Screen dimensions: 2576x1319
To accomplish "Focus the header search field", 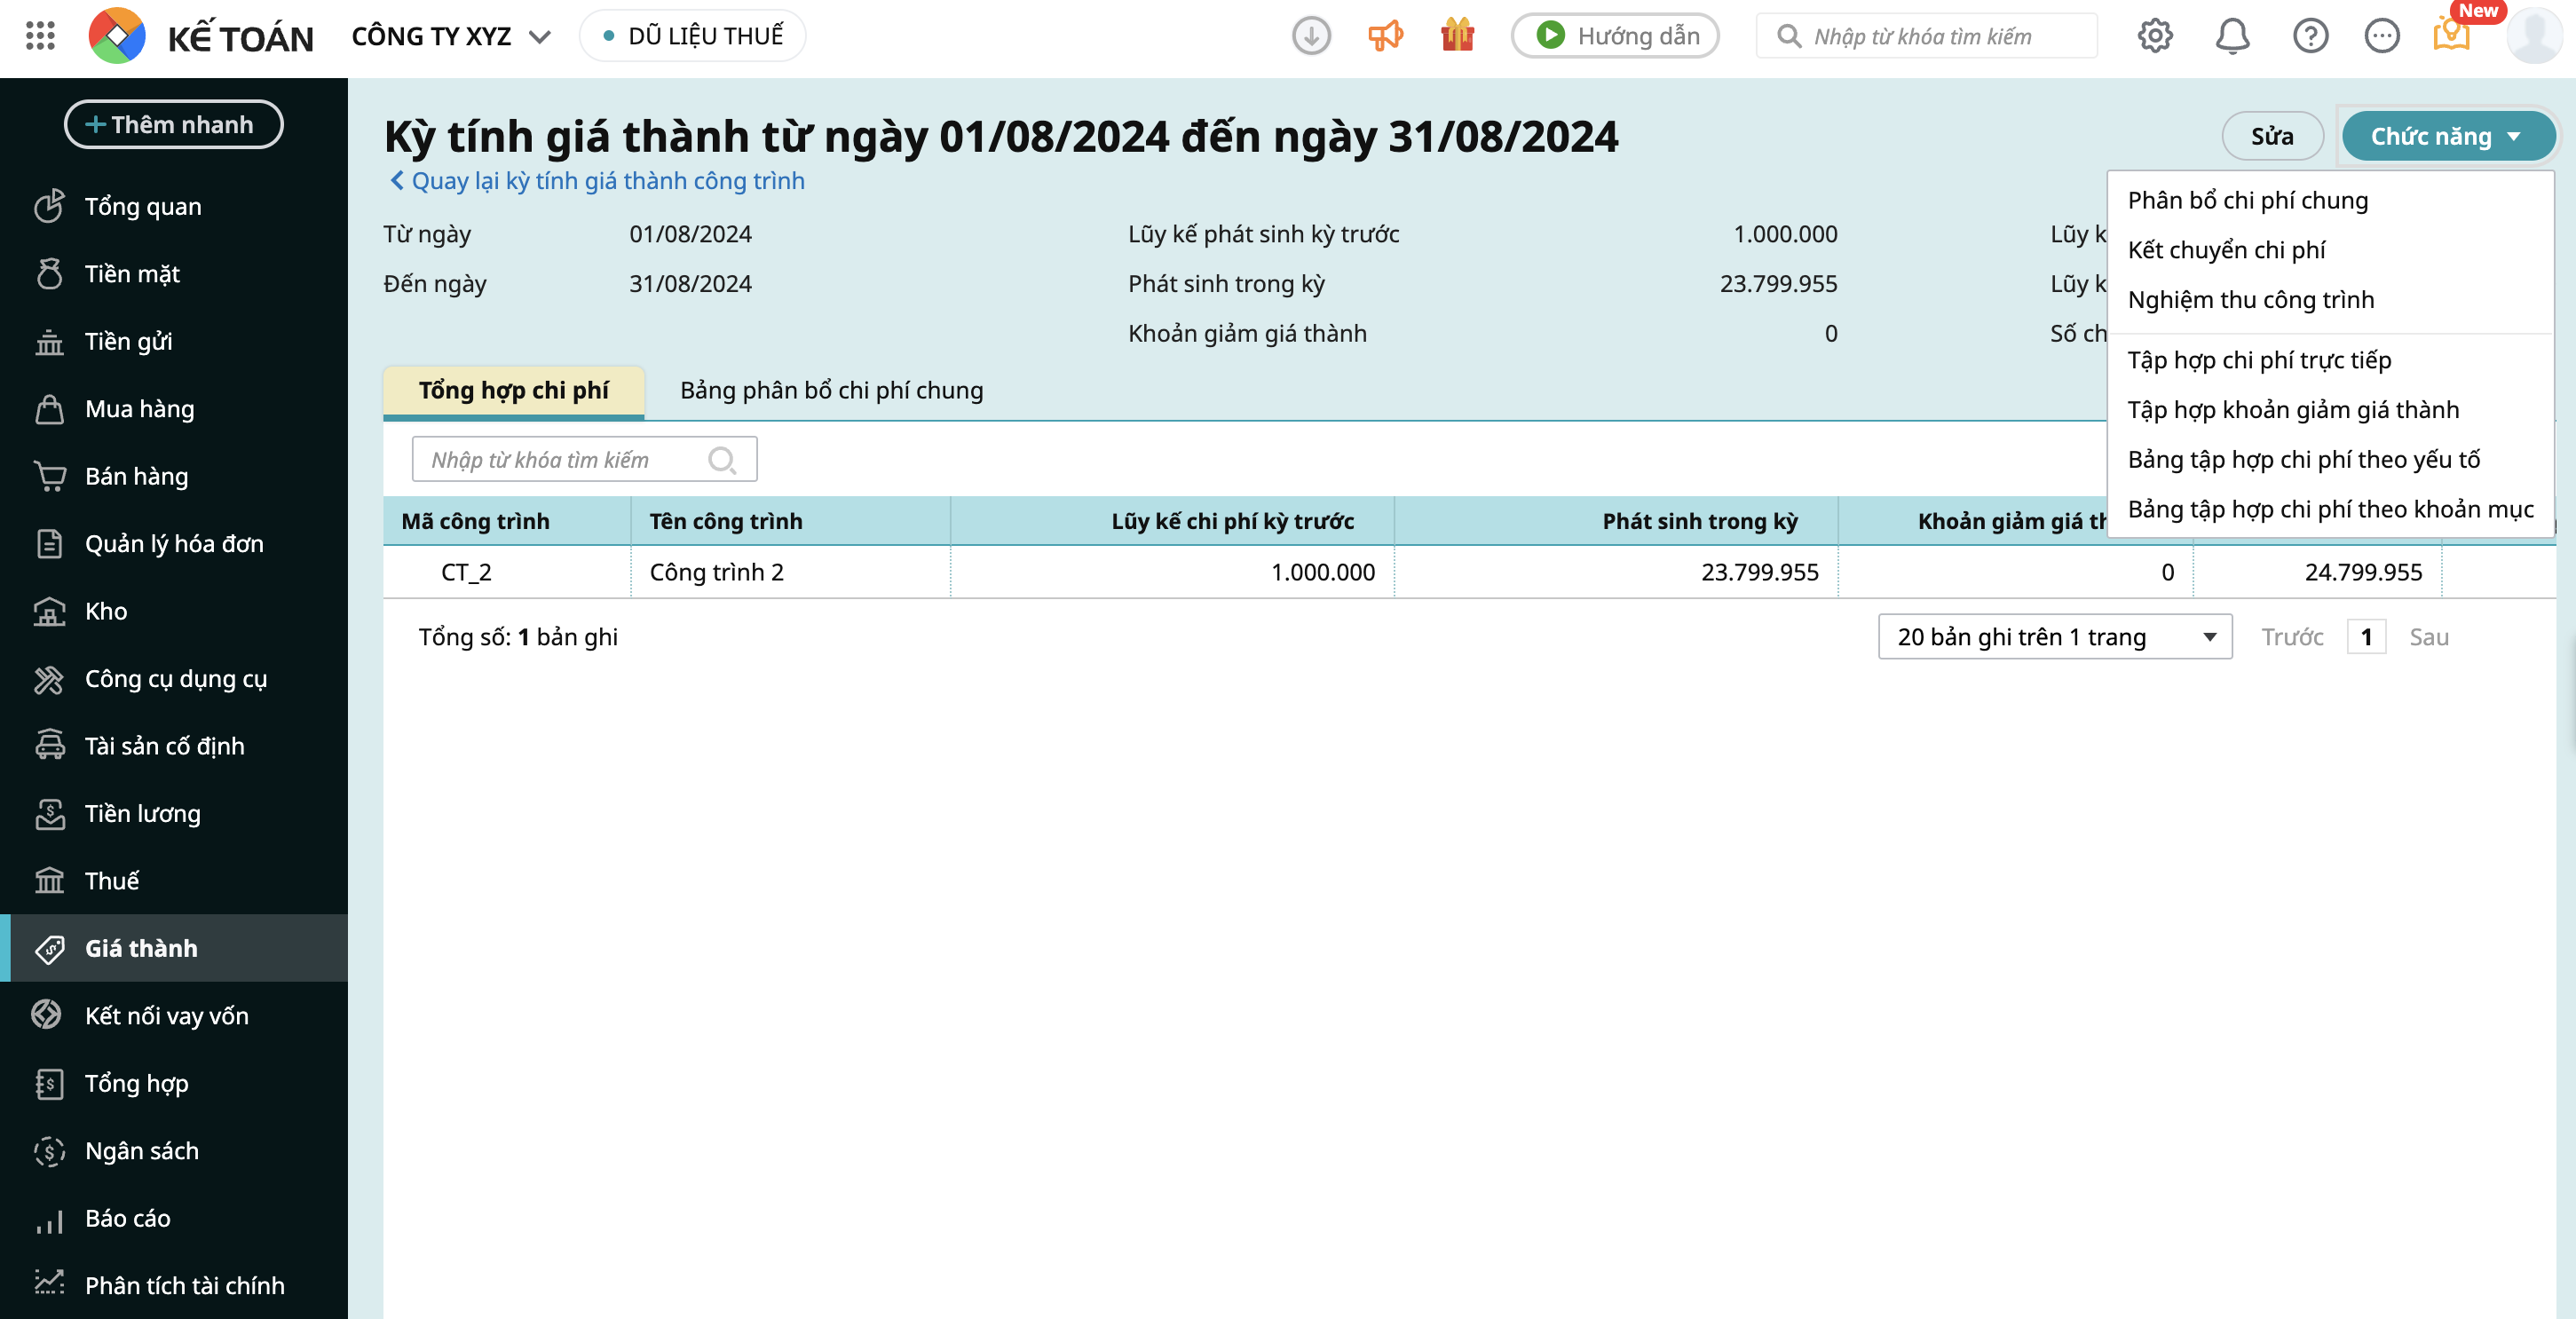I will 1927,36.
